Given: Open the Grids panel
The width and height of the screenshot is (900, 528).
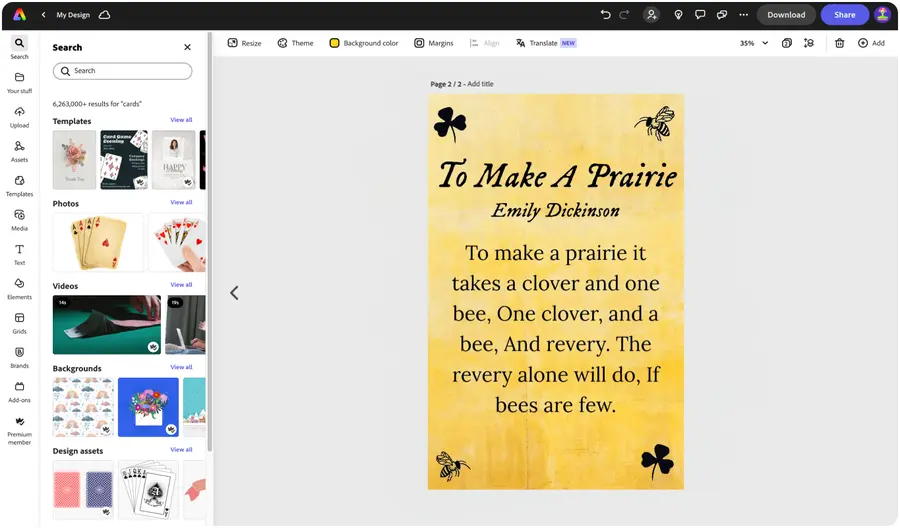Looking at the screenshot, I should (19, 322).
